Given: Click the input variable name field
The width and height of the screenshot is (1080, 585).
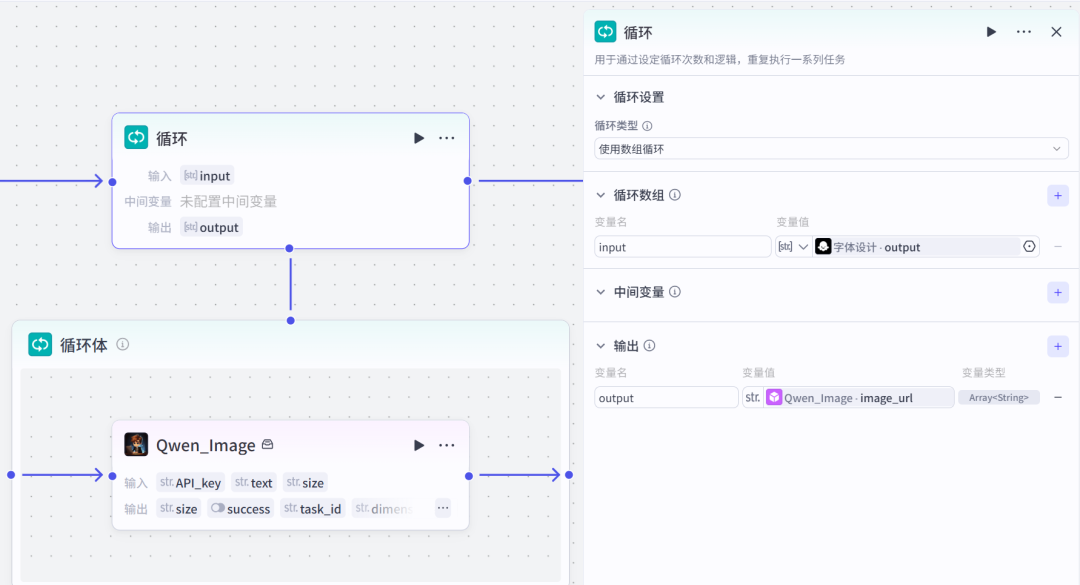Looking at the screenshot, I should pos(682,247).
